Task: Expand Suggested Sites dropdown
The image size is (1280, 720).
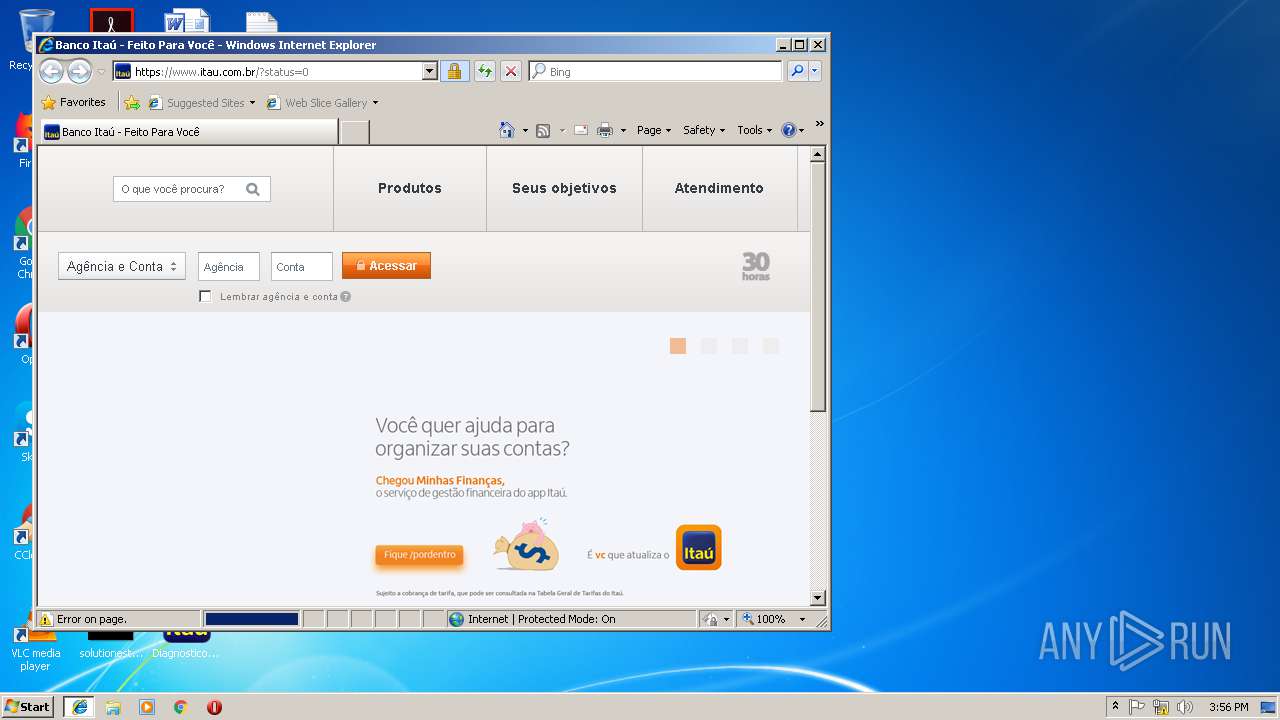Action: coord(252,103)
